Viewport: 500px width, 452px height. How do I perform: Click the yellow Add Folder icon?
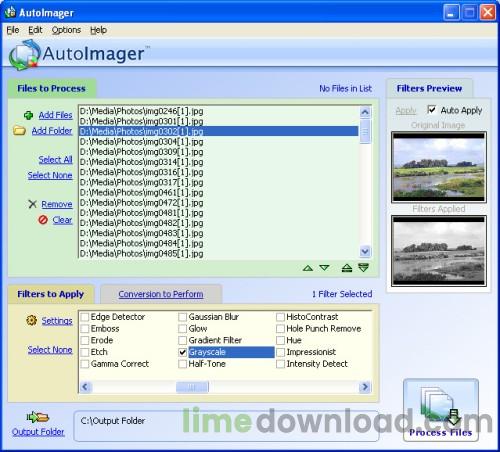click(x=19, y=130)
